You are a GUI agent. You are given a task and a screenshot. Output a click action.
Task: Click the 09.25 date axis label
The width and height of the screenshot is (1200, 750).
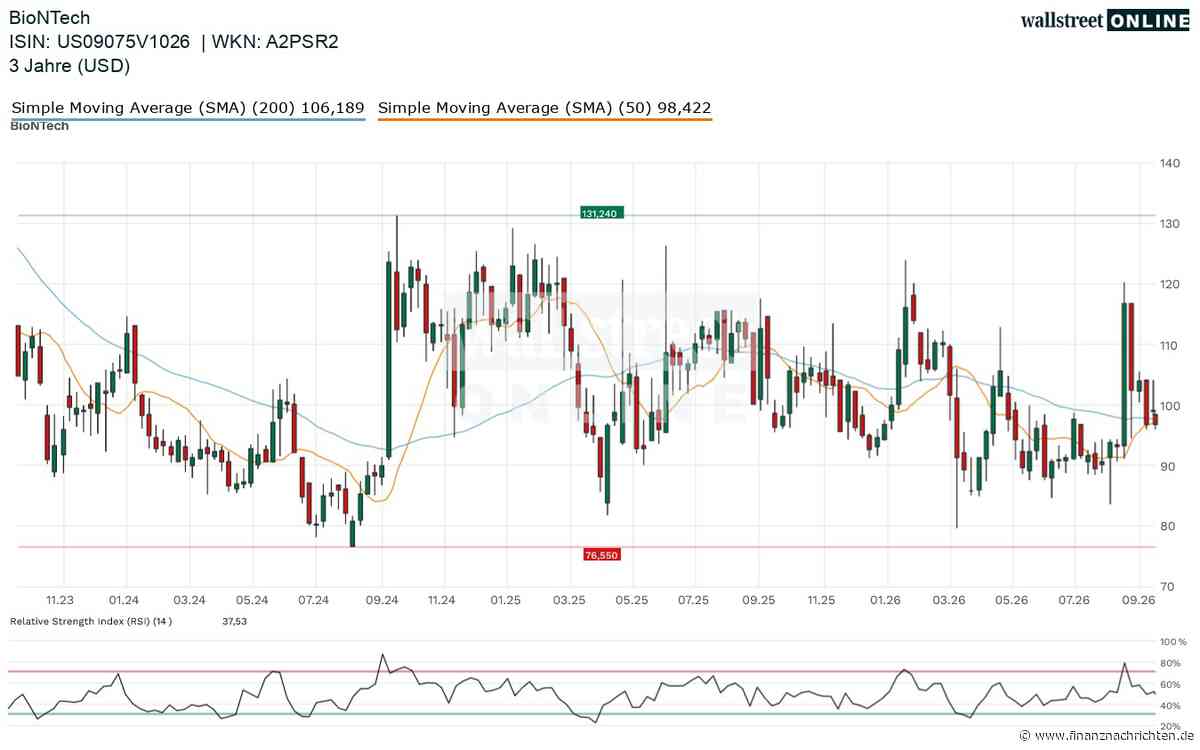[758, 600]
